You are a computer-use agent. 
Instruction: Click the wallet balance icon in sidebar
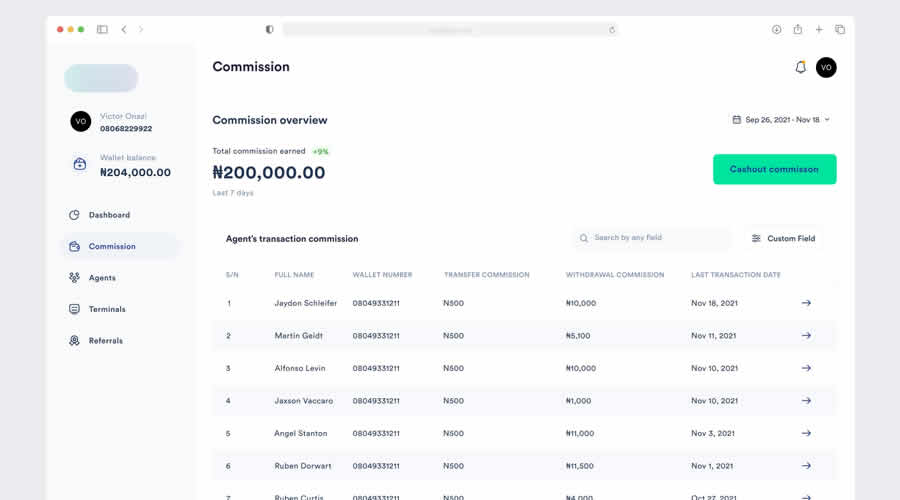pyautogui.click(x=80, y=164)
